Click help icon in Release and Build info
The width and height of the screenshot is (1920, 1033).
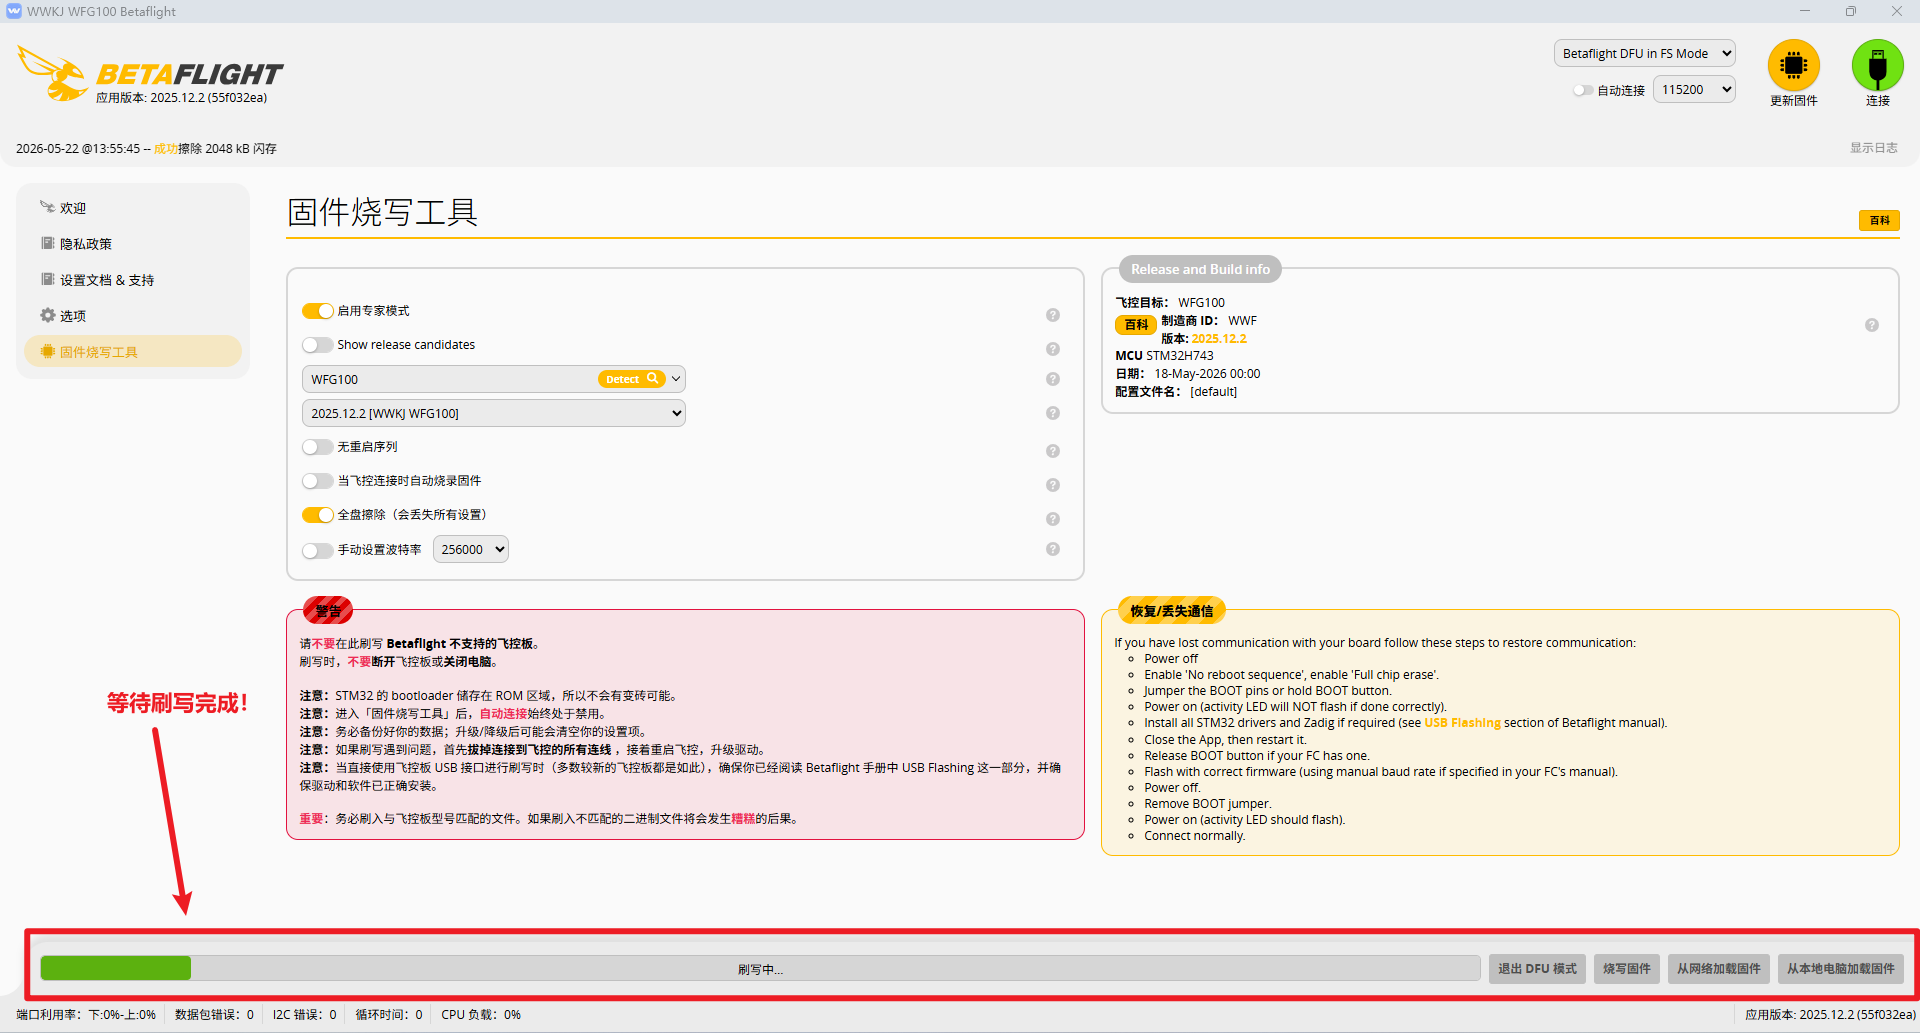1872,325
